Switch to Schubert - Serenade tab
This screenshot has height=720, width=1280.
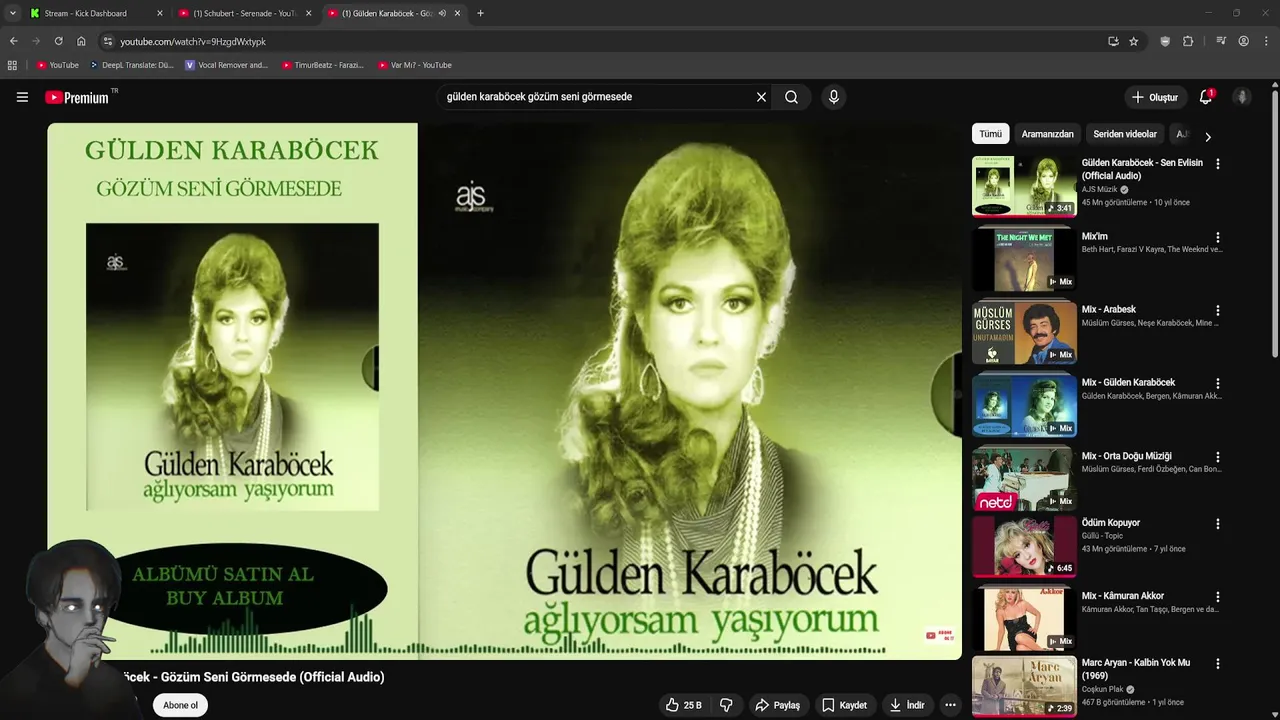245,13
